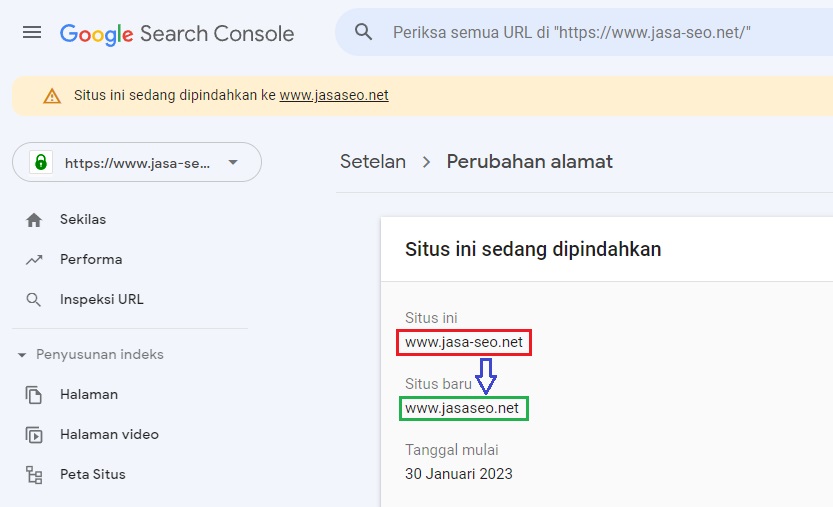Click the Situs baru label
Screen dimensions: 833x507
tap(438, 384)
